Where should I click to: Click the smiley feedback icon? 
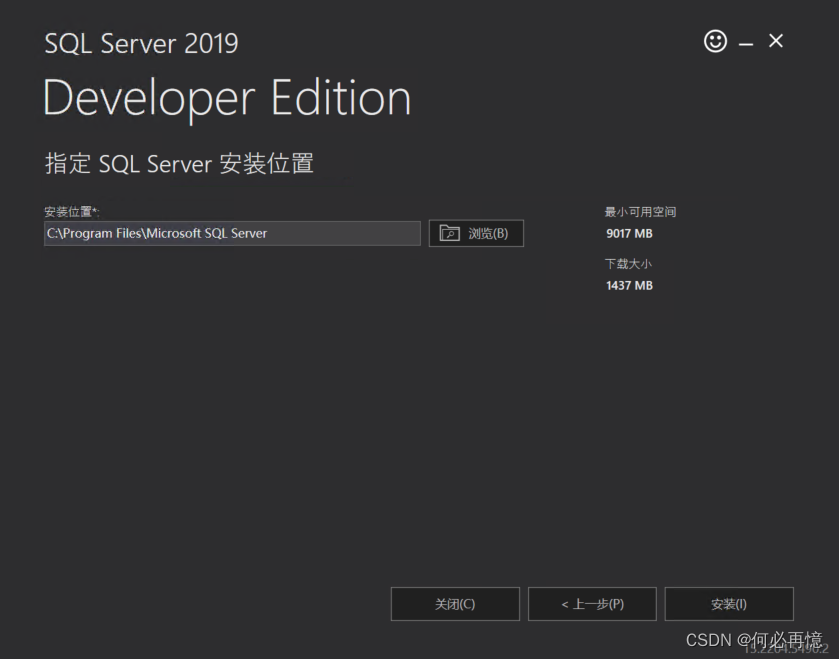pos(715,41)
